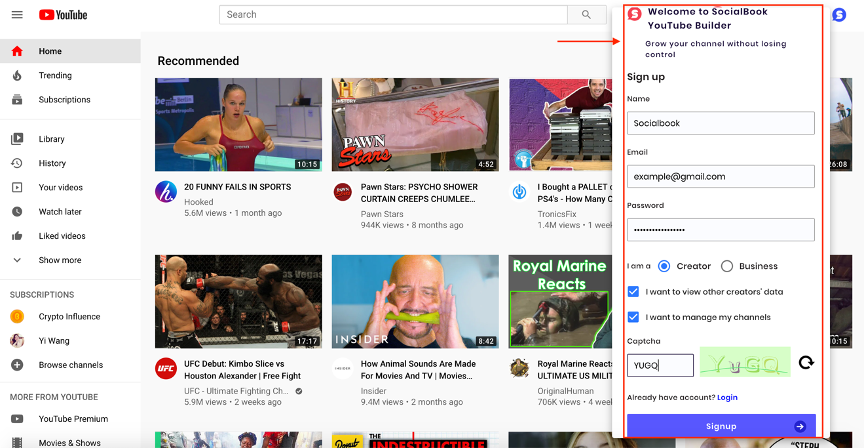Click the Trending flame icon

tap(17, 75)
